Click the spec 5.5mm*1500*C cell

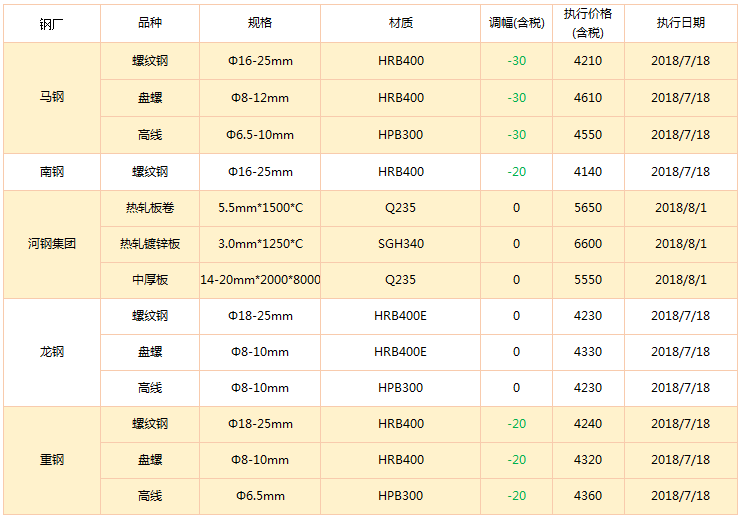coord(260,208)
